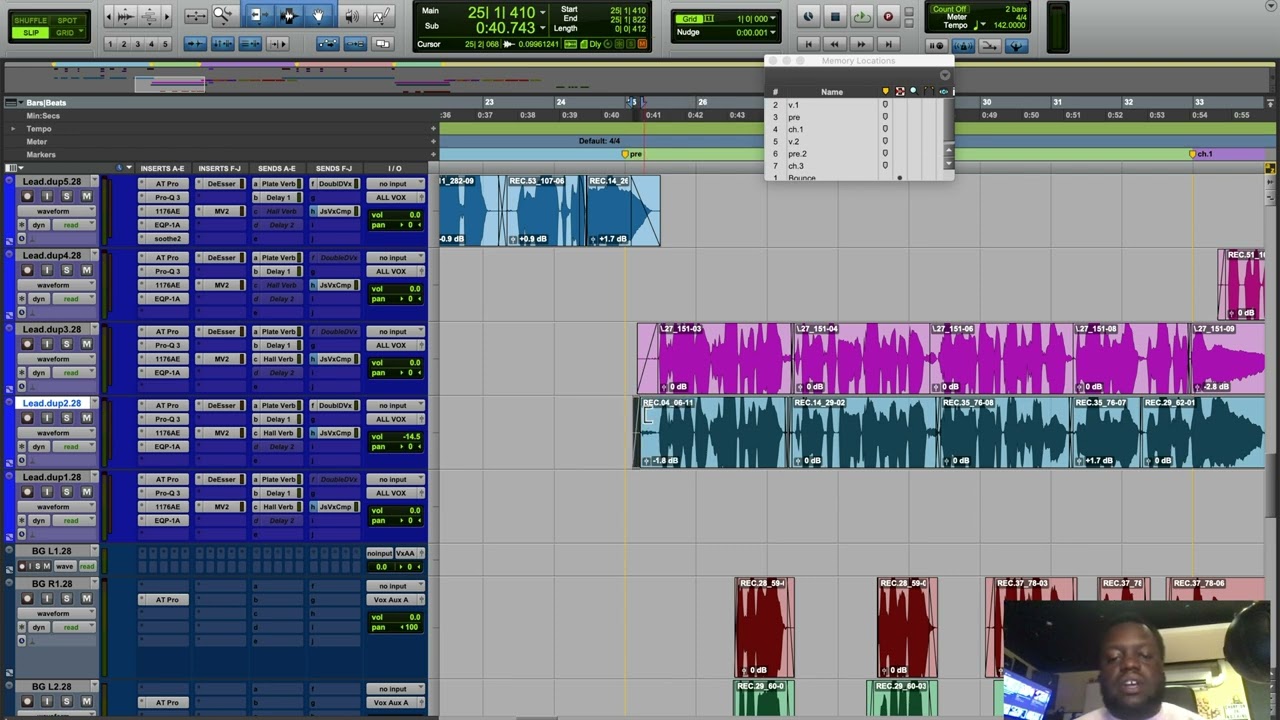Click the Record transport button
Image resolution: width=1280 pixels, height=720 pixels.
coord(887,16)
